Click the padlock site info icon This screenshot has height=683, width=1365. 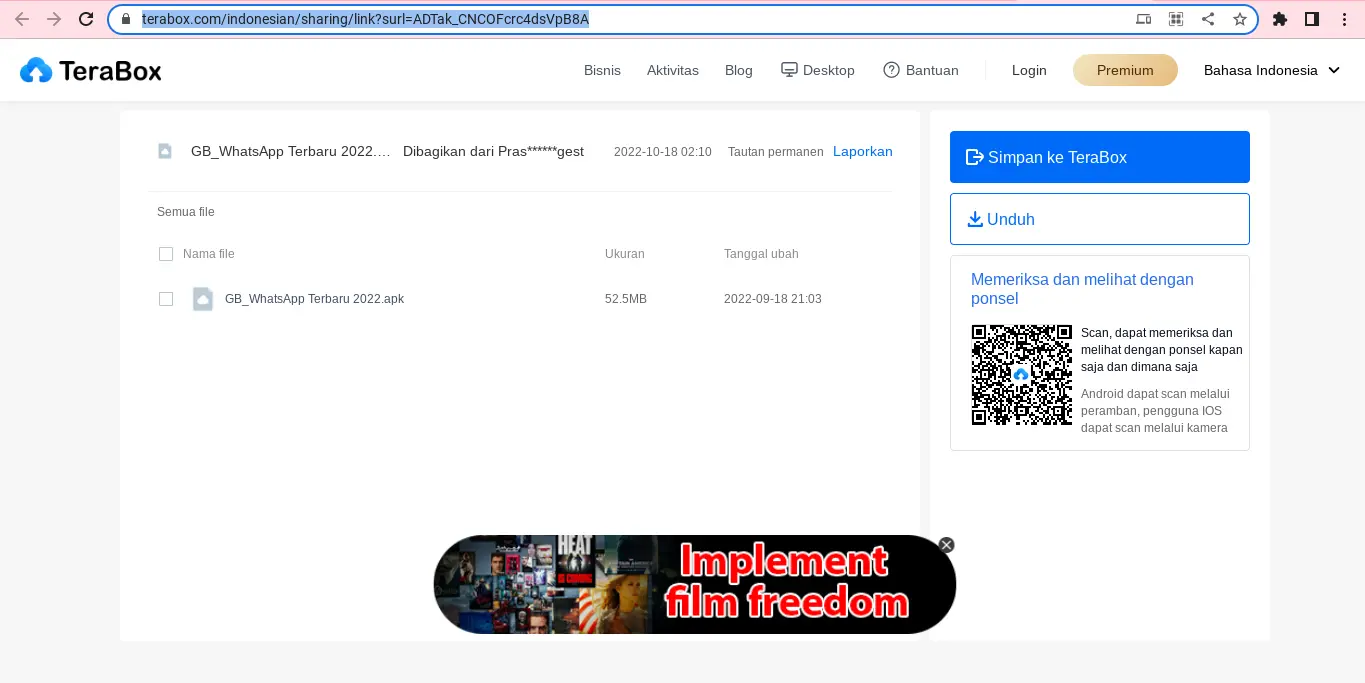125,19
